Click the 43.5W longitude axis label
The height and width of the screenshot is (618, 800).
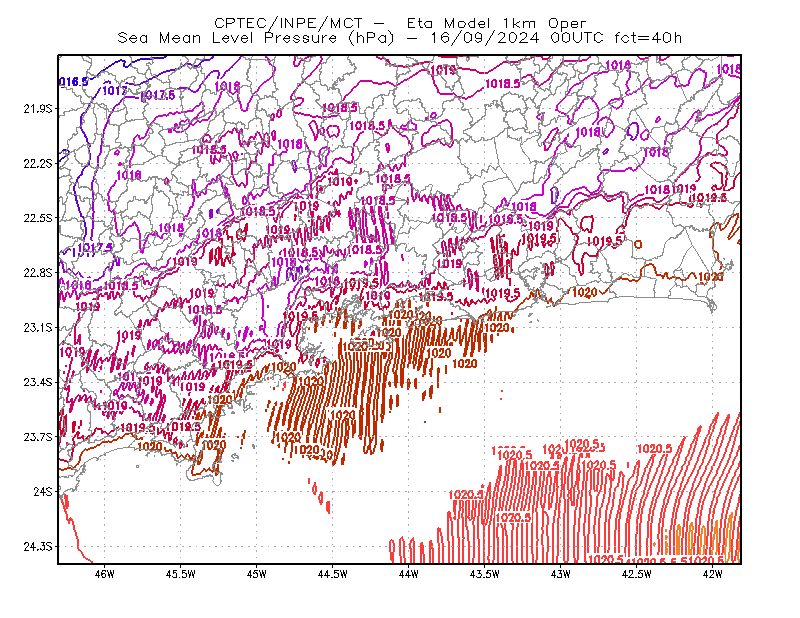pos(485,574)
